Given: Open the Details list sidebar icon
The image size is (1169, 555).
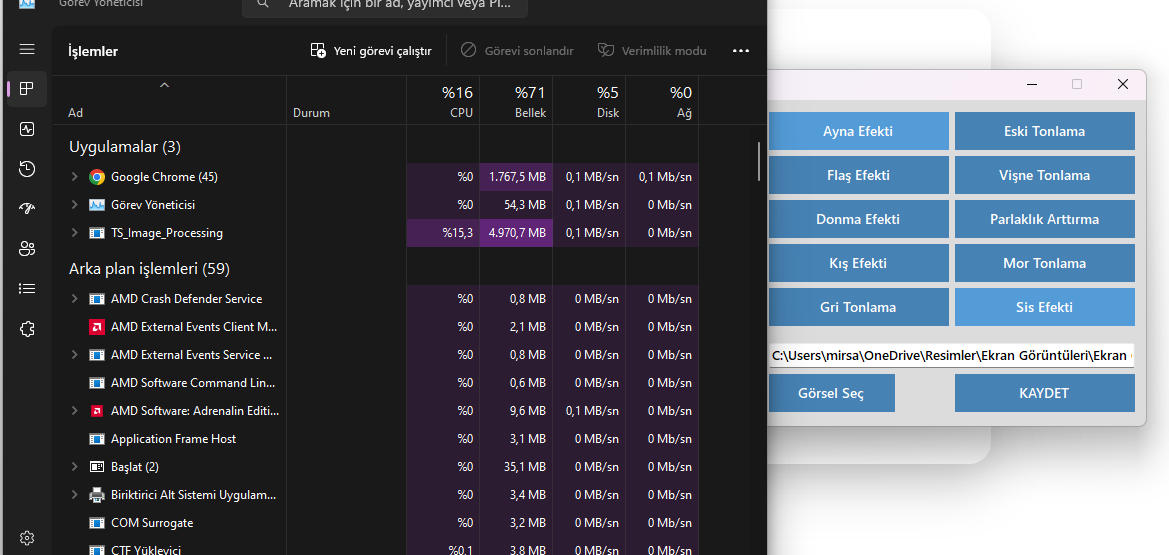Looking at the screenshot, I should click(27, 289).
